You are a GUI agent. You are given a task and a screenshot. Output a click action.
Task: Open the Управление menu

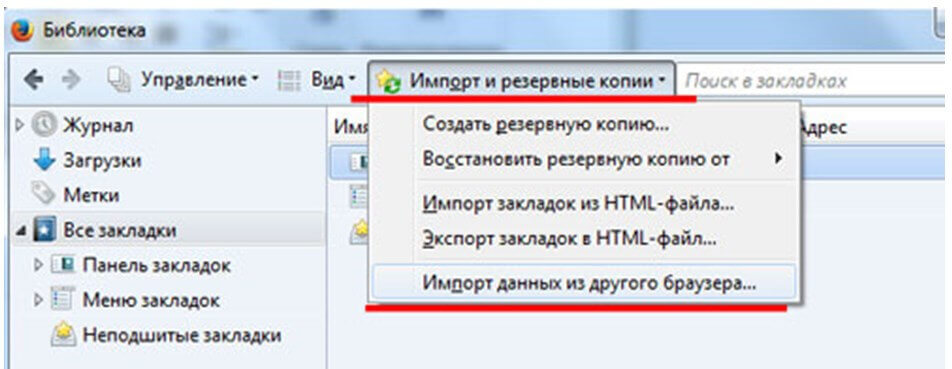click(x=183, y=80)
